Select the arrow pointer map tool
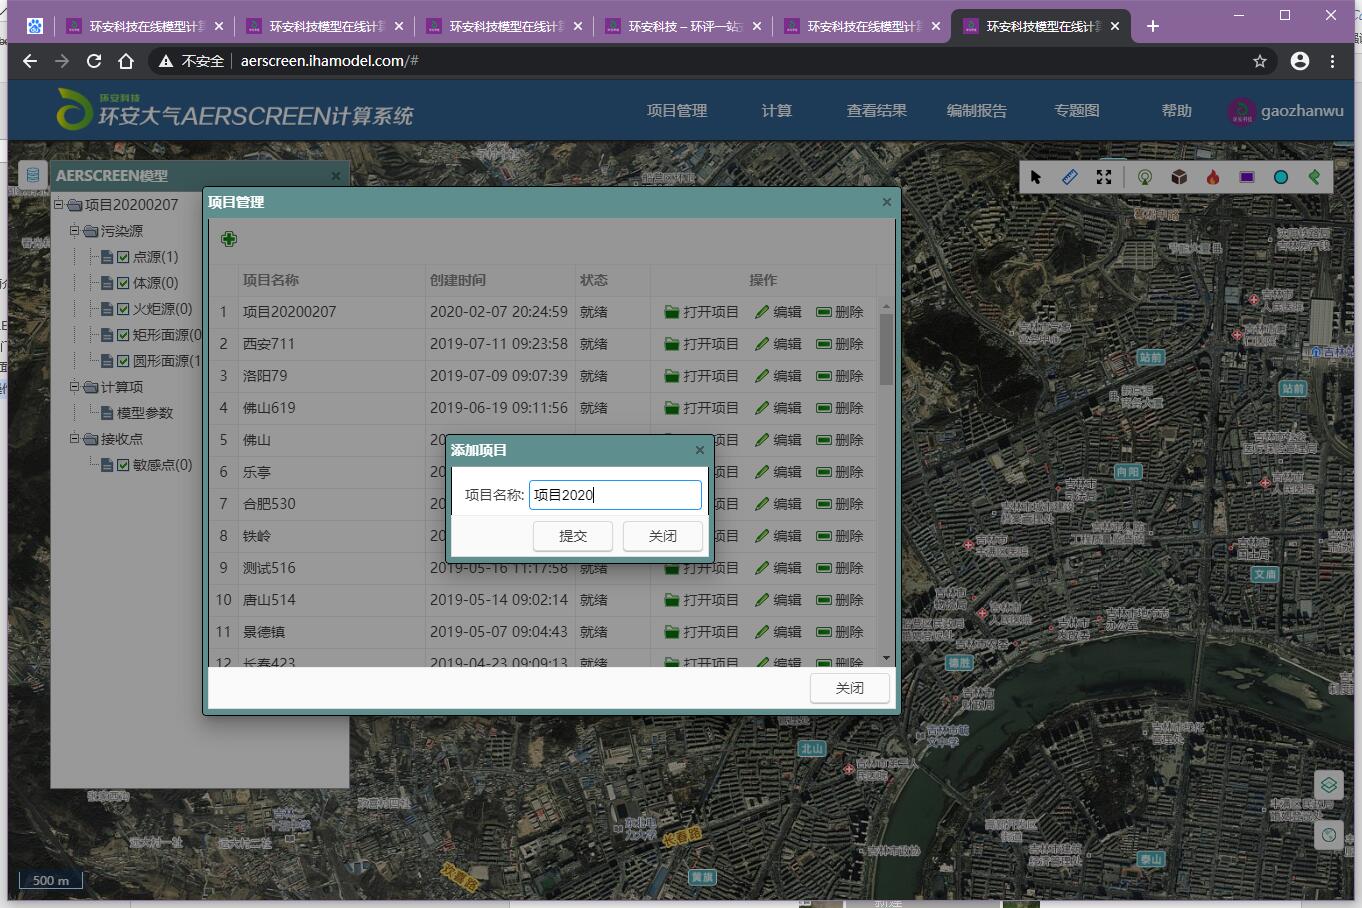This screenshot has height=908, width=1362. (1036, 177)
